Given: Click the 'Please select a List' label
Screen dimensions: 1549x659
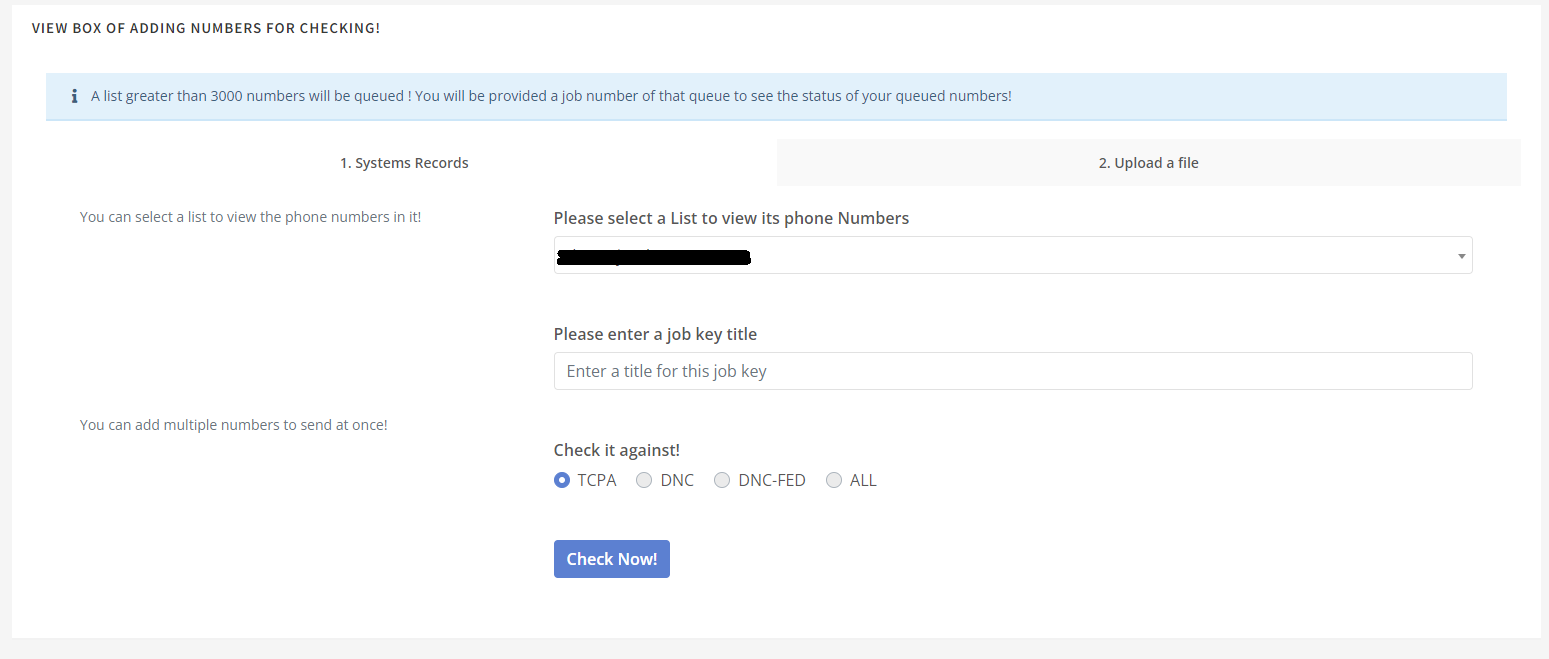Looking at the screenshot, I should [731, 218].
